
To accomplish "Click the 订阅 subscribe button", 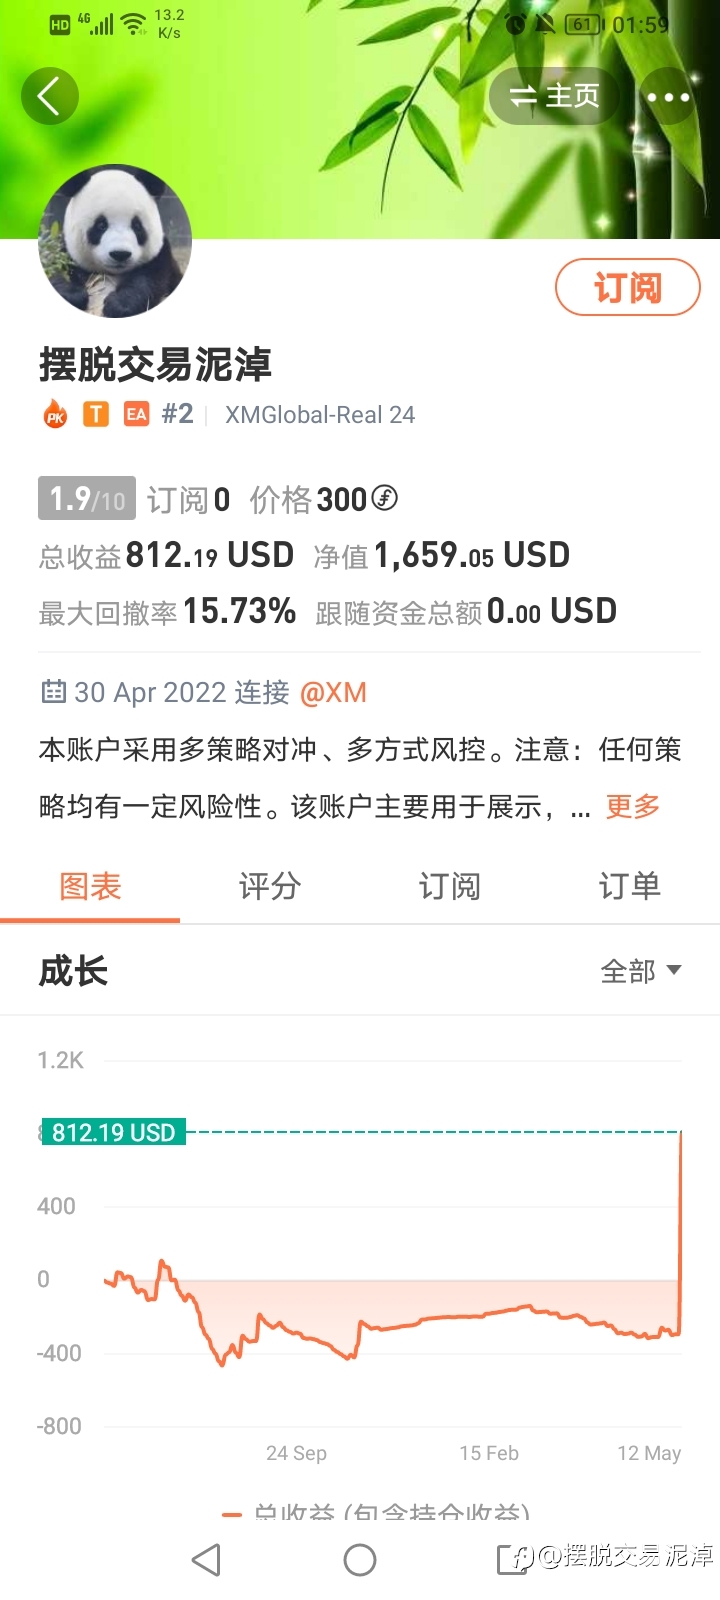I will [628, 287].
